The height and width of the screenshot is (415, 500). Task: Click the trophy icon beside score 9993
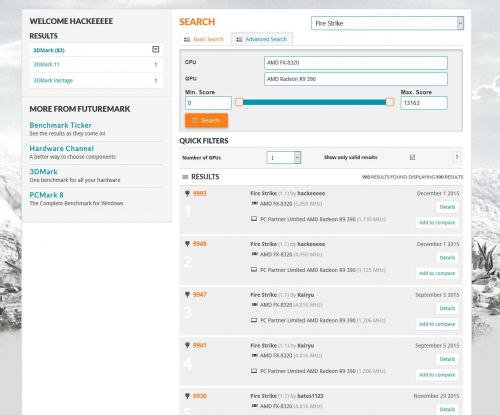pos(187,193)
